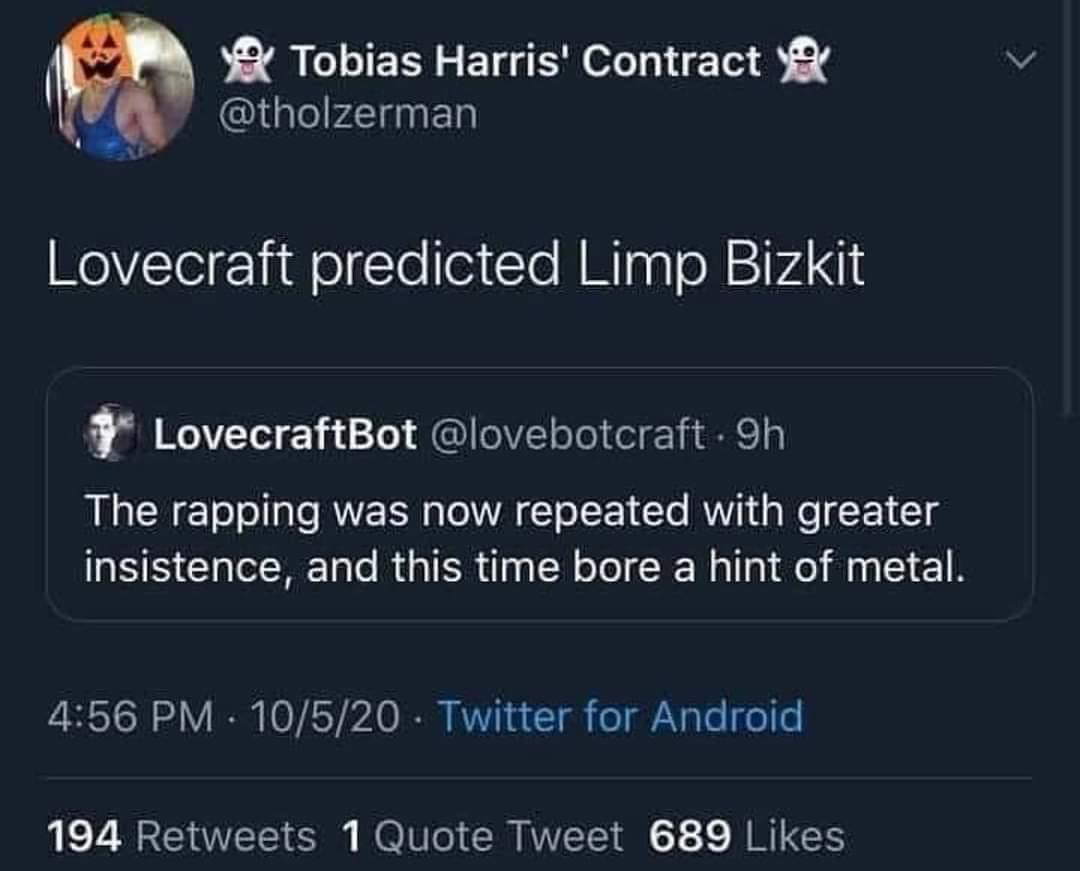Image resolution: width=1080 pixels, height=871 pixels.
Task: Select the text Lovecraft predicted Limp Bizkit
Action: point(455,265)
